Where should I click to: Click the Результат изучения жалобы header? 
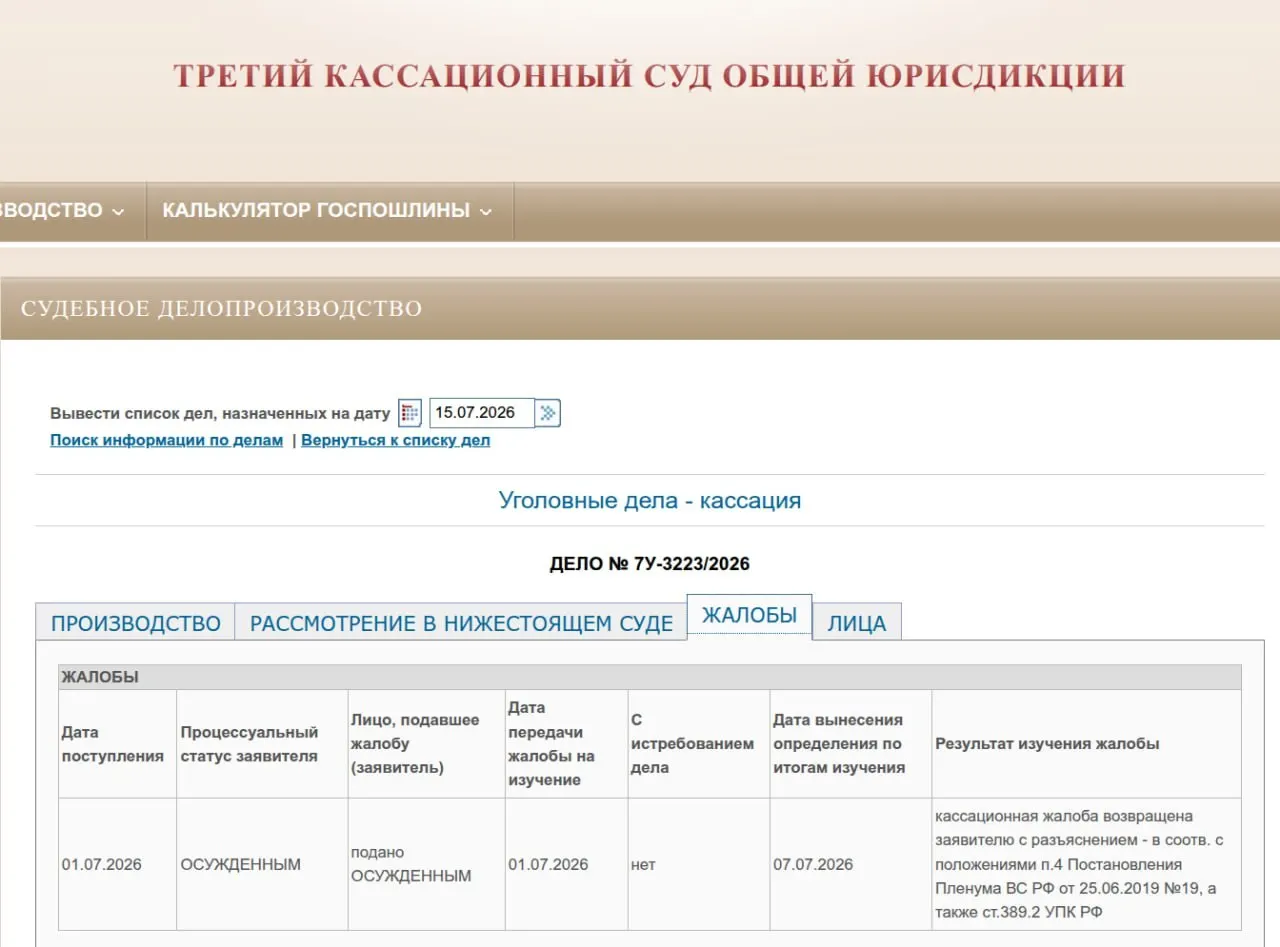click(x=1086, y=744)
